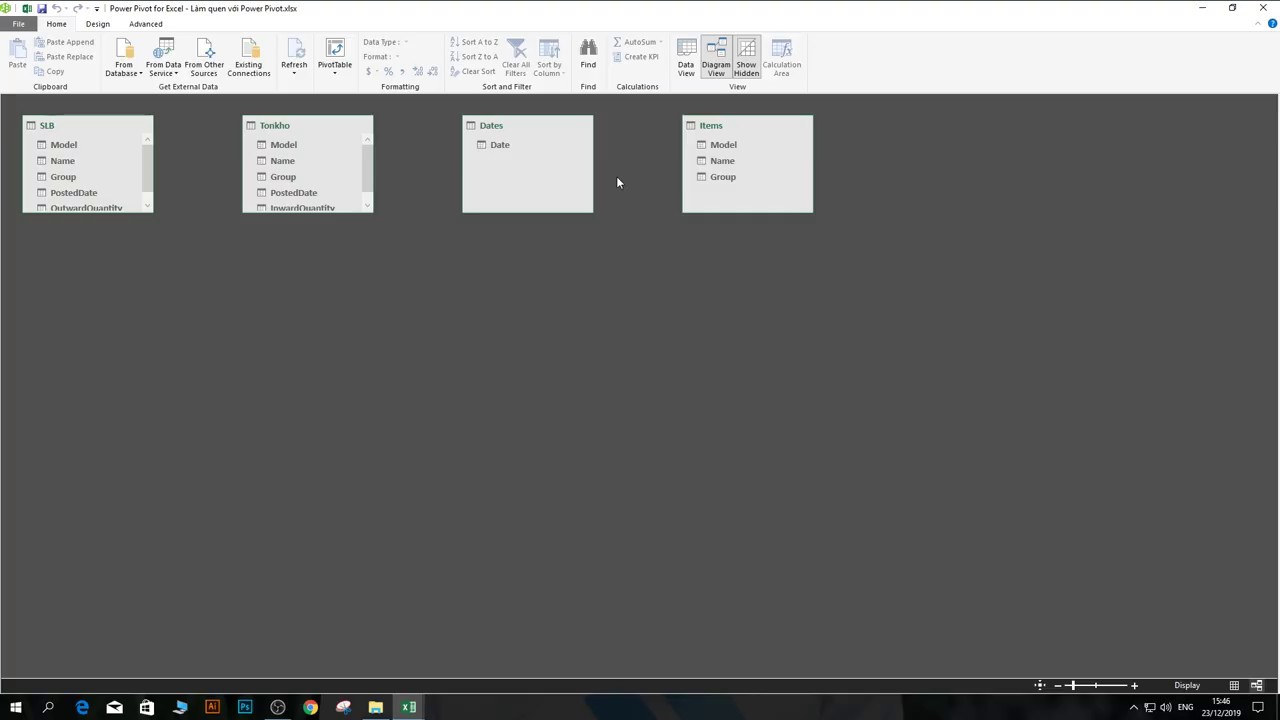The width and height of the screenshot is (1280, 720).
Task: Click the thousands separator comma icon
Action: pyautogui.click(x=402, y=72)
